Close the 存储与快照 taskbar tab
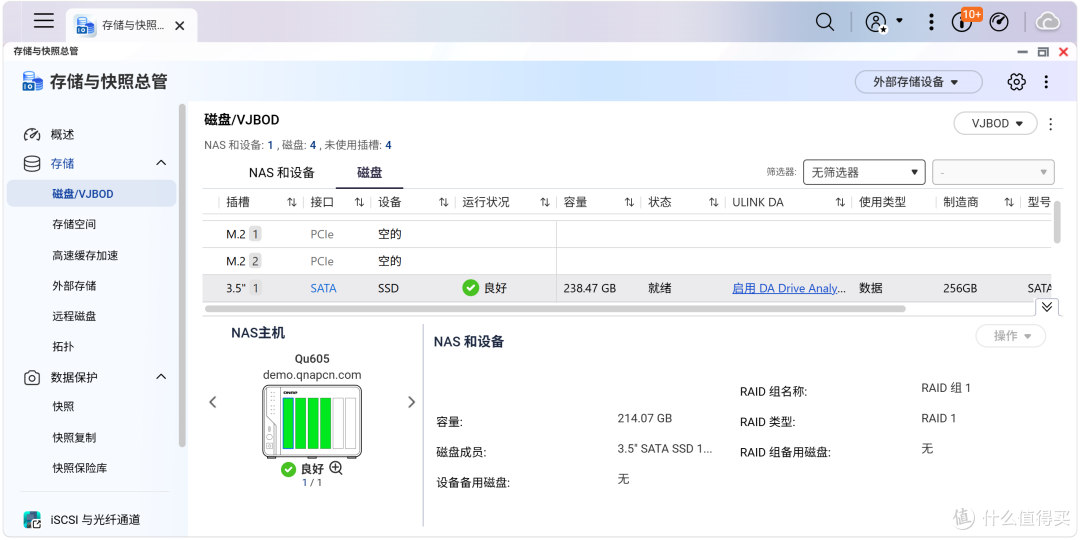The image size is (1080, 540). coord(179,26)
